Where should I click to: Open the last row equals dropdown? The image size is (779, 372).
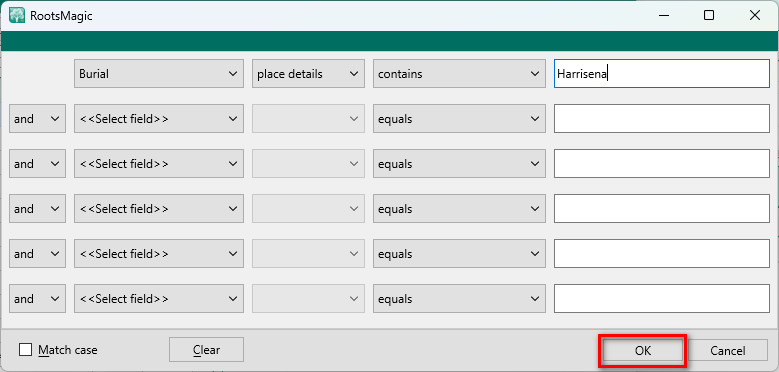point(460,299)
